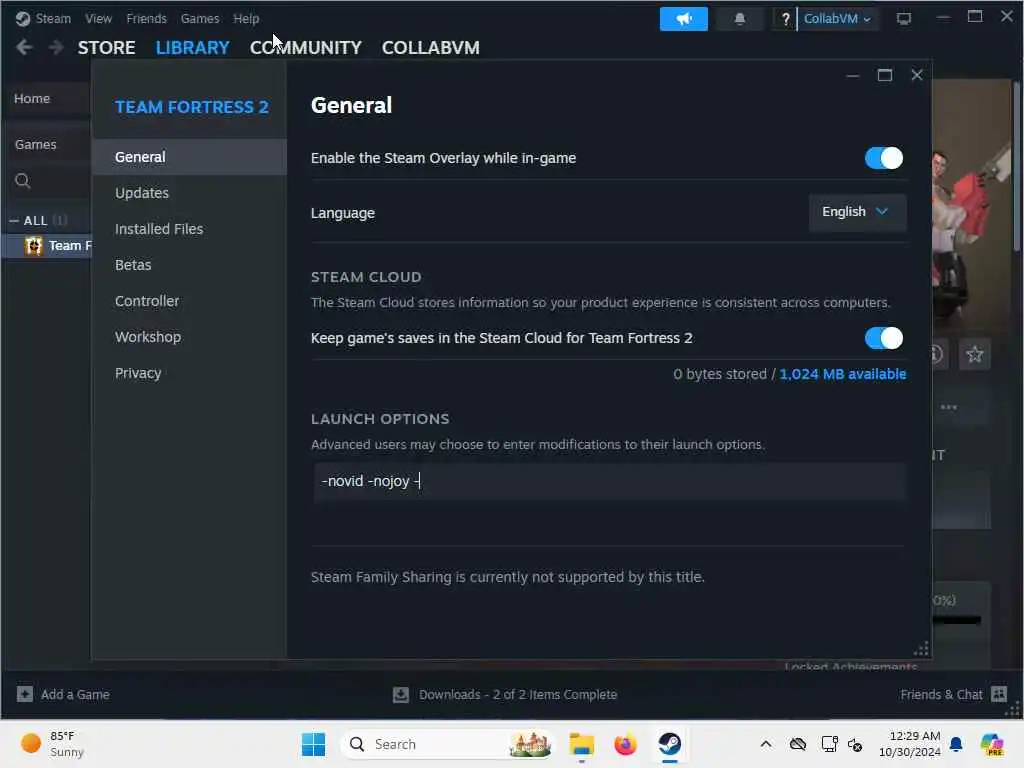Click Home in the library sidebar
Image resolution: width=1024 pixels, height=768 pixels.
pyautogui.click(x=32, y=99)
